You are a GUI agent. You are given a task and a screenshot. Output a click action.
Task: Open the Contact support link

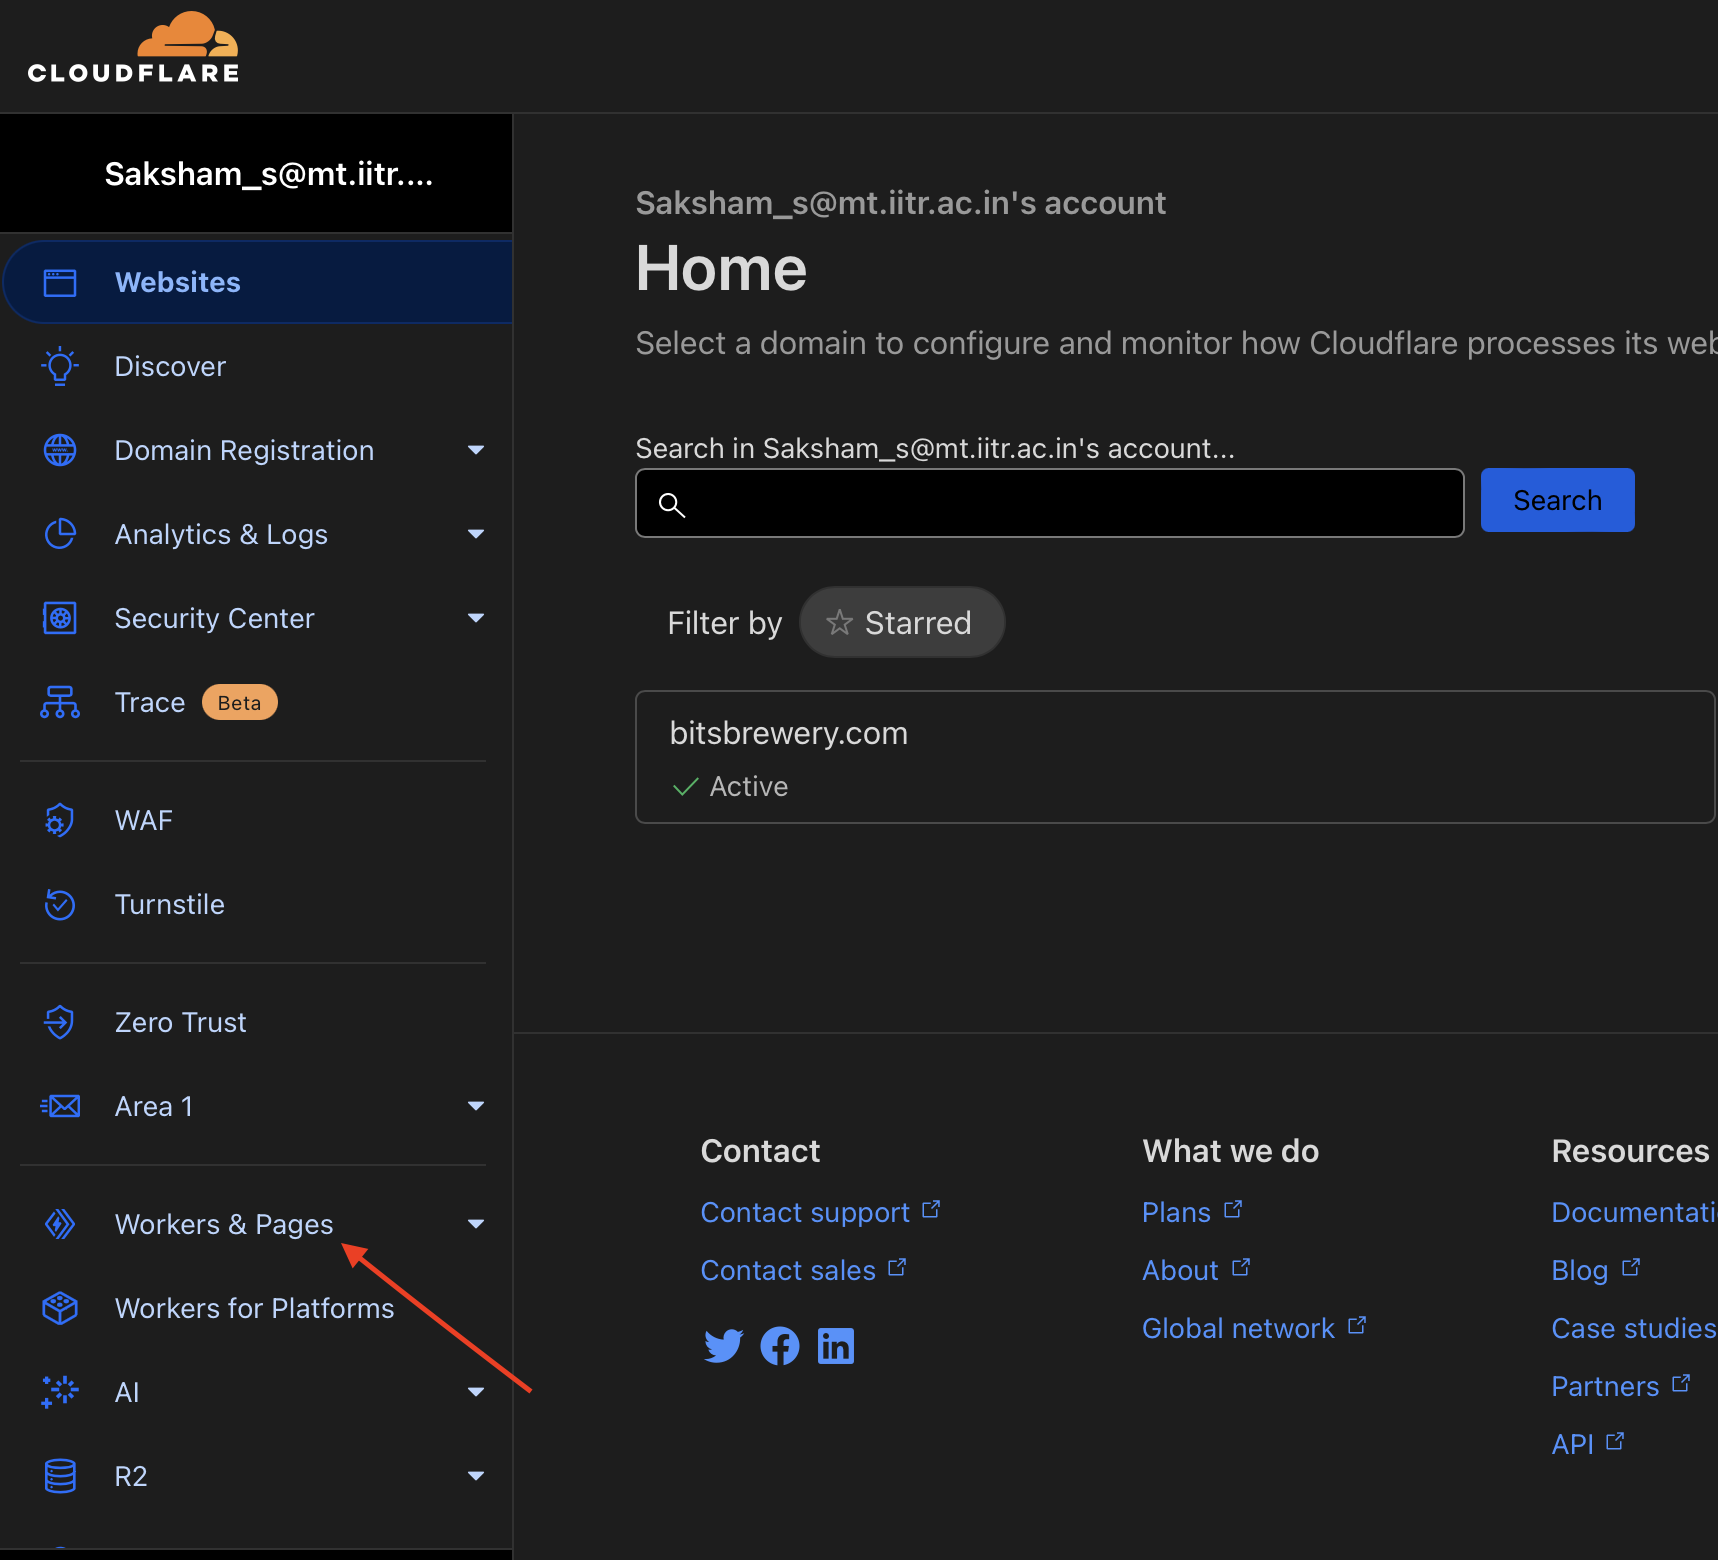coord(820,1212)
